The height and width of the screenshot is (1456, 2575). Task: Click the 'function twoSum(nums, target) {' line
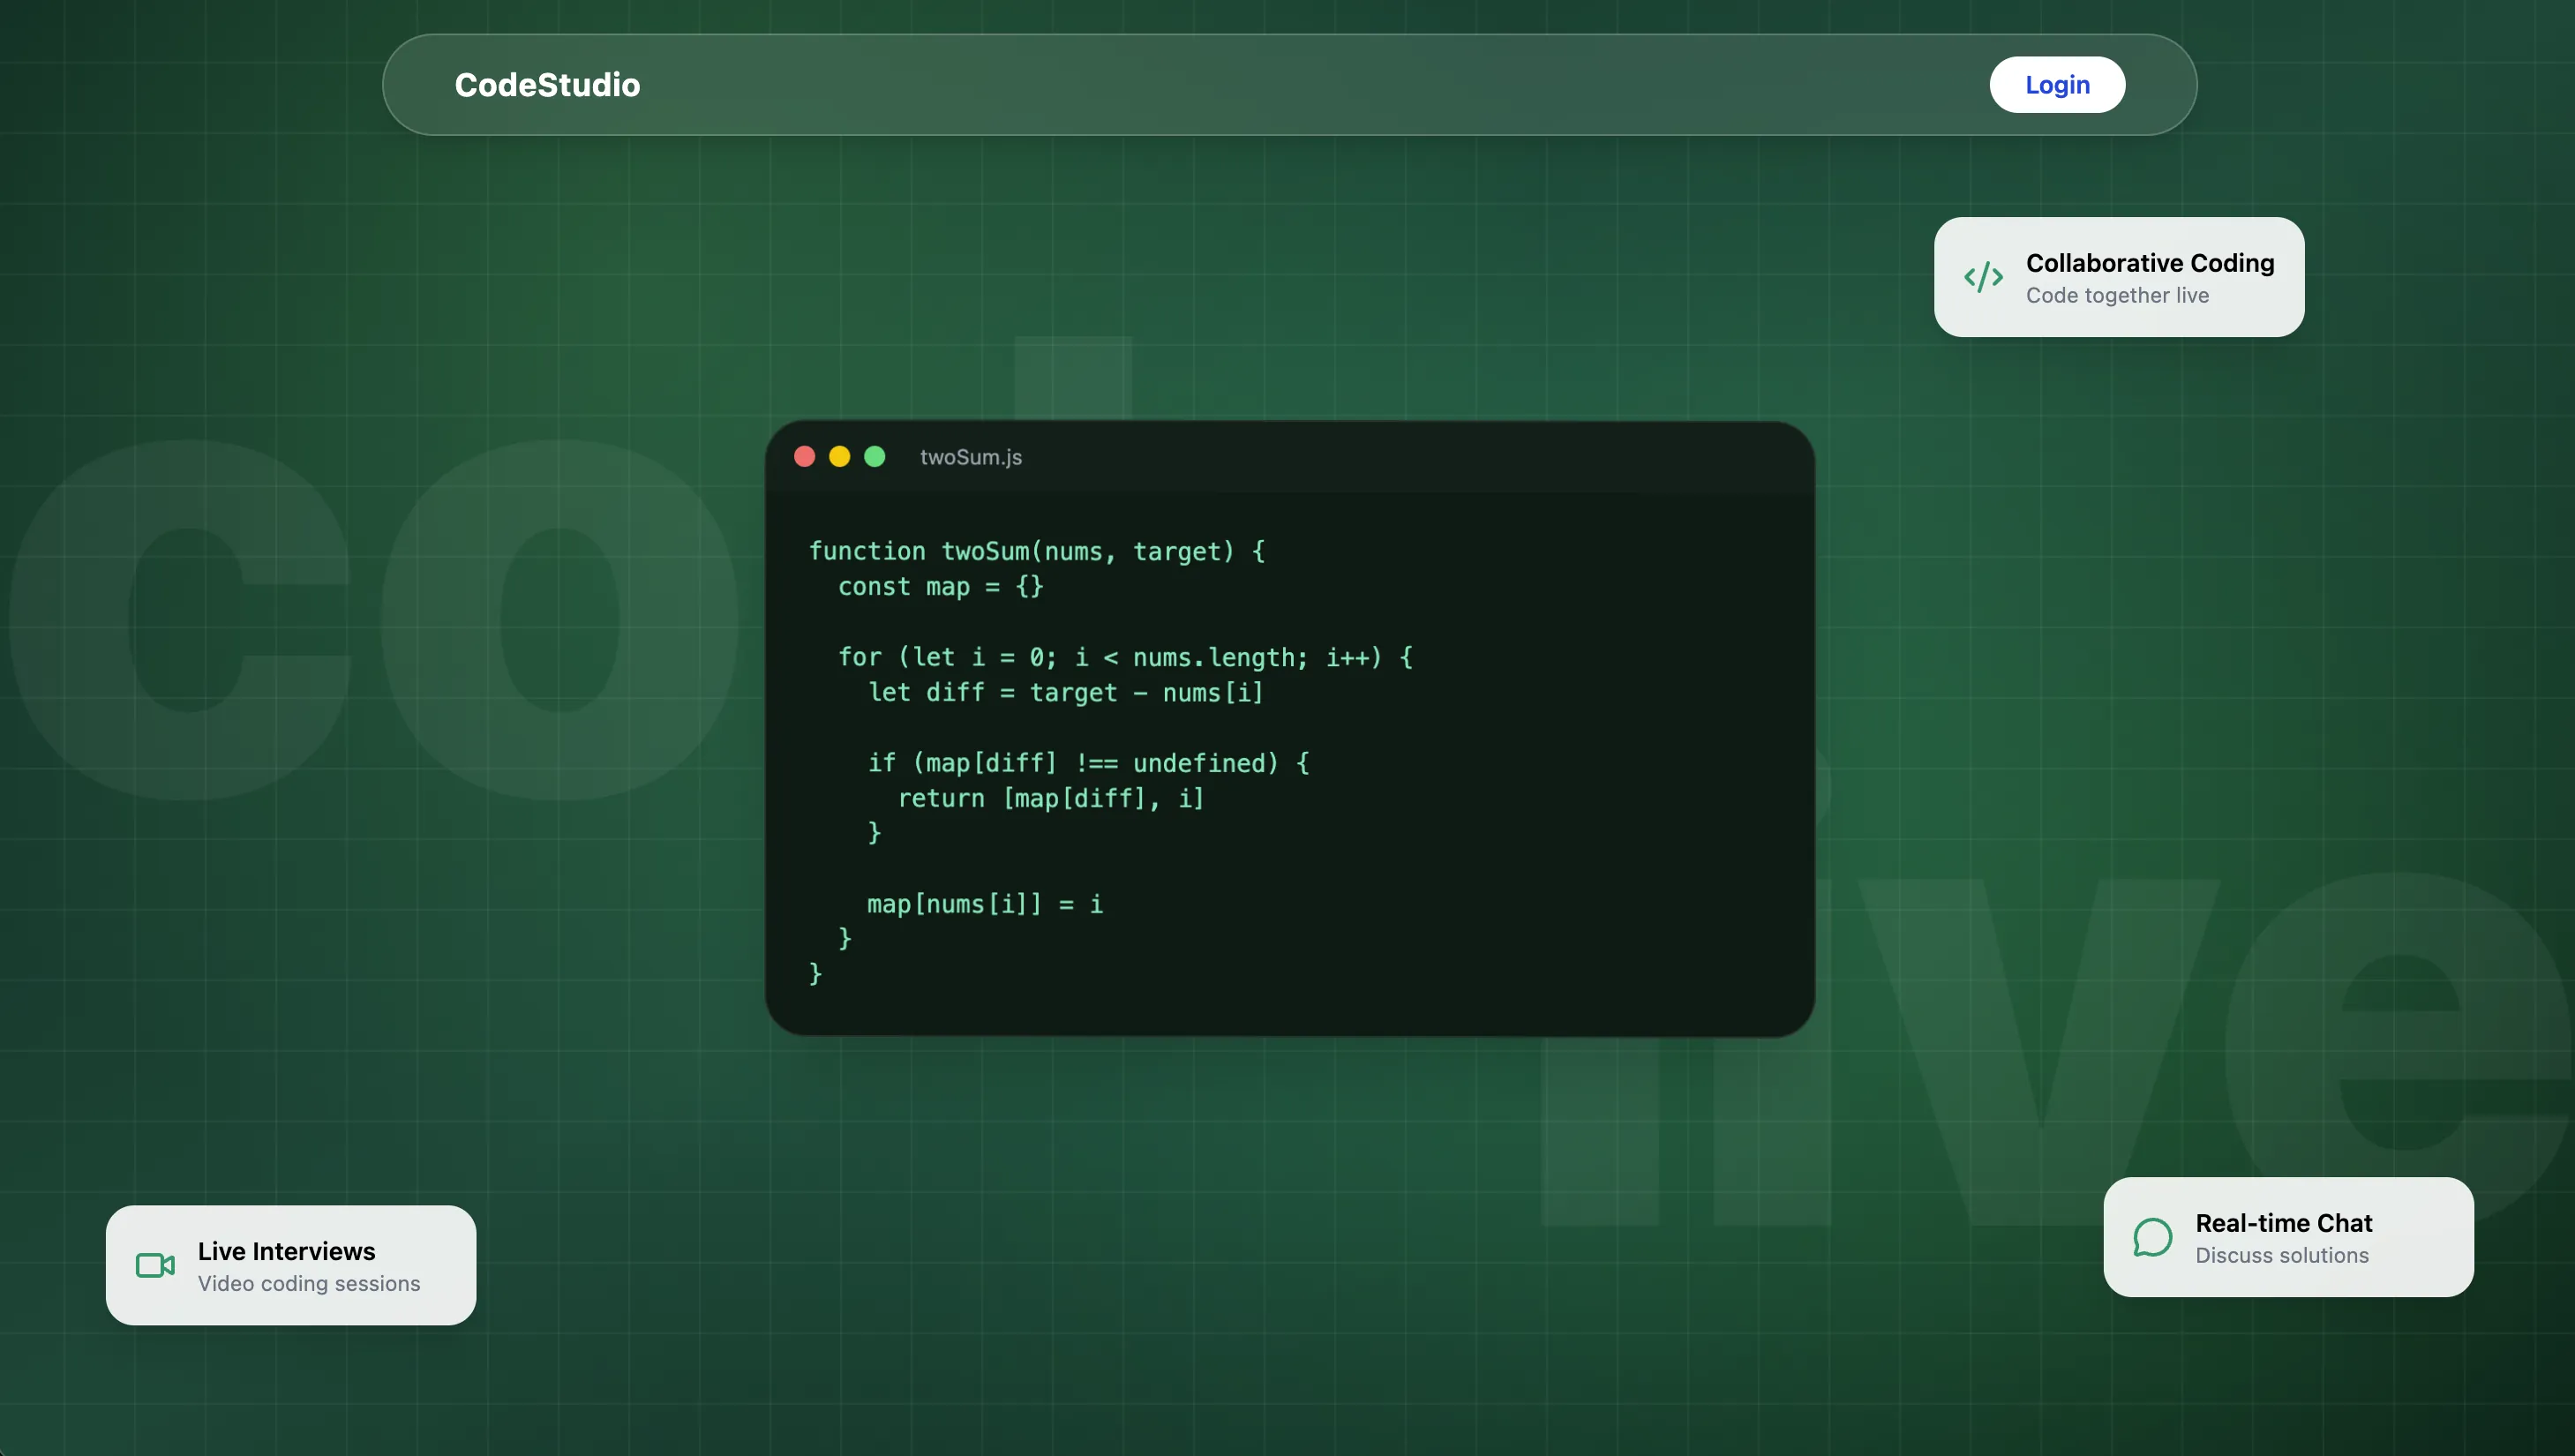pyautogui.click(x=1037, y=551)
